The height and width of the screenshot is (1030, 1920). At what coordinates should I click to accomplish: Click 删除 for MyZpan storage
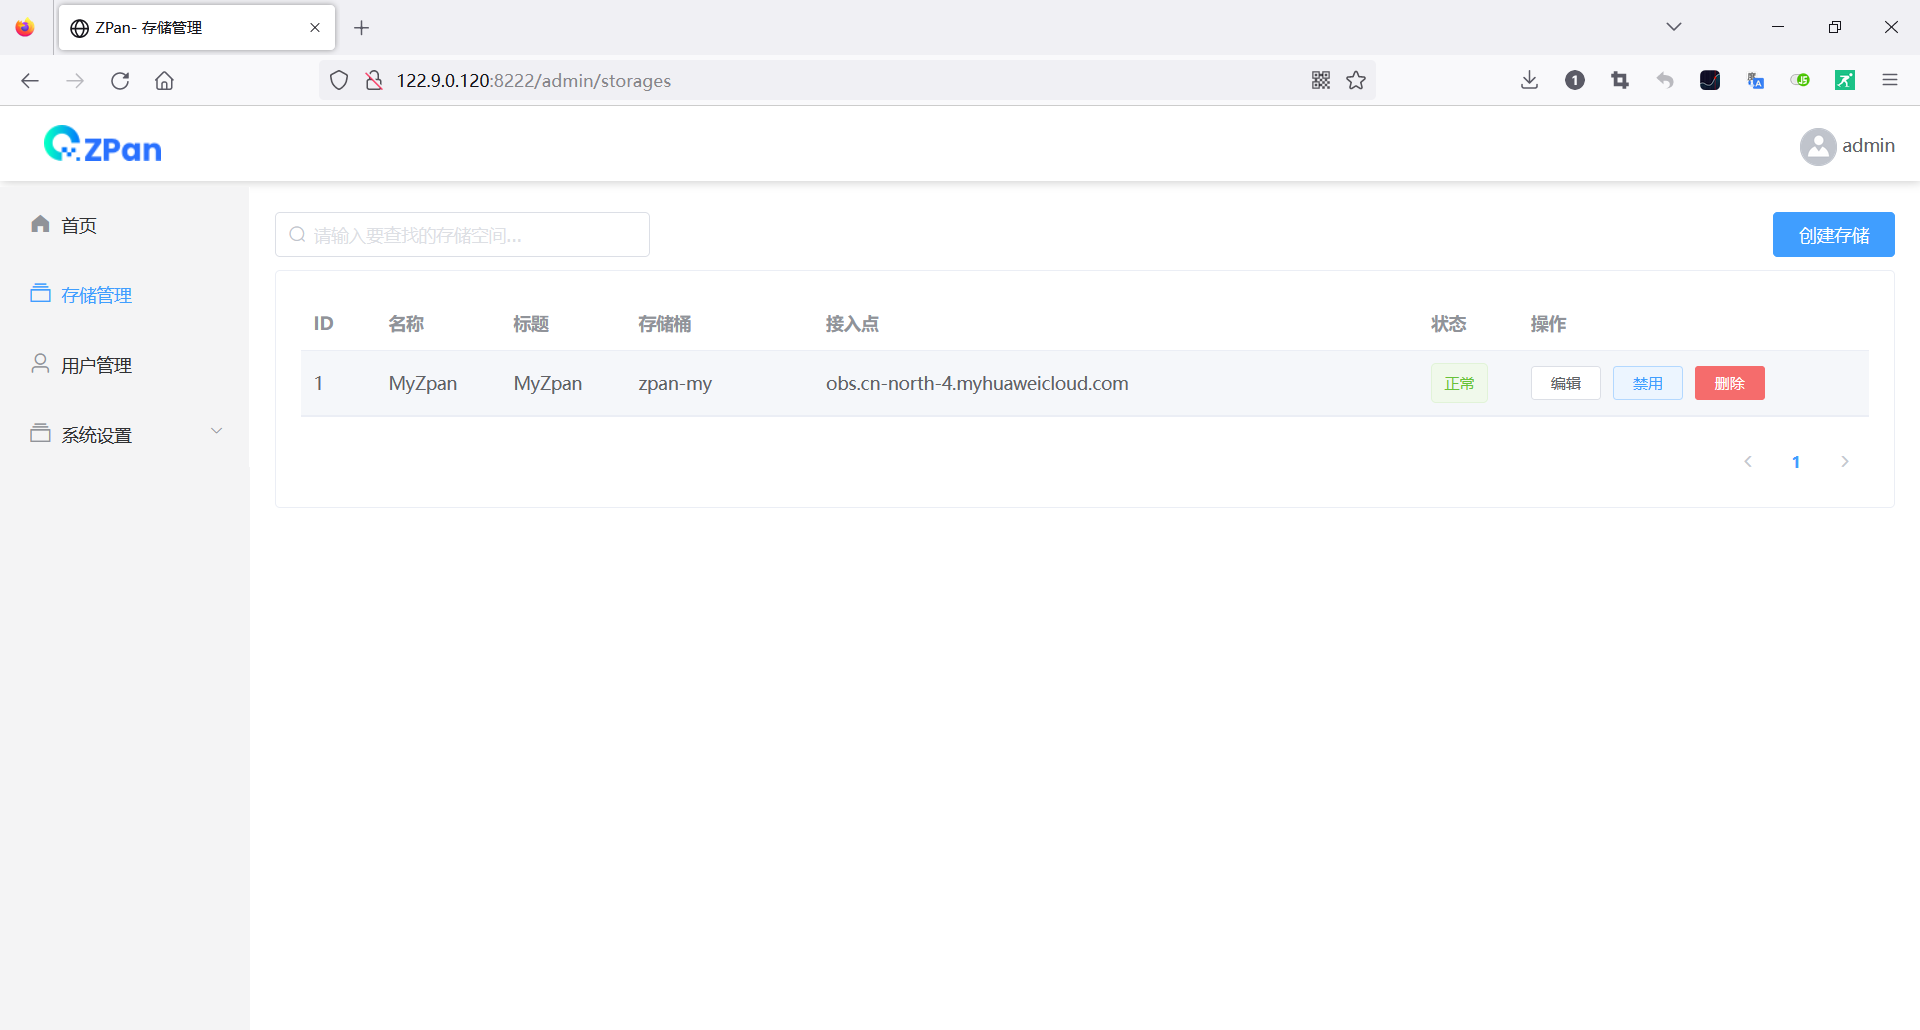[1730, 383]
